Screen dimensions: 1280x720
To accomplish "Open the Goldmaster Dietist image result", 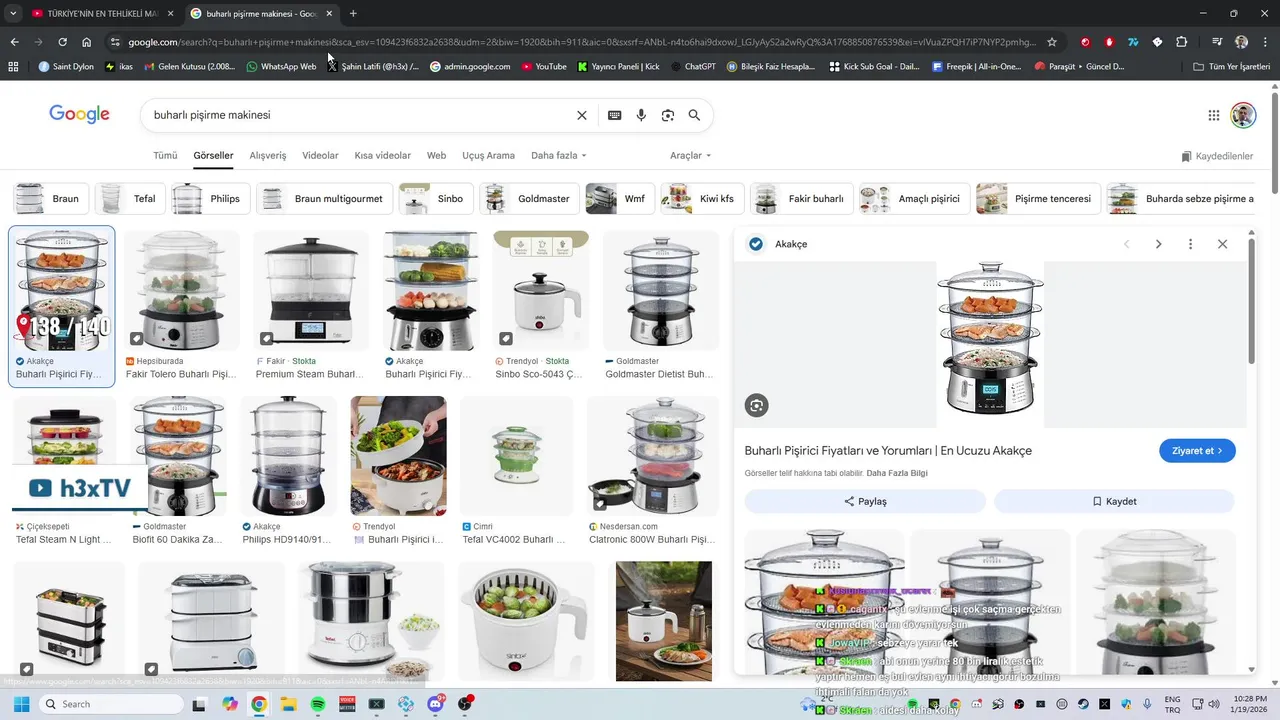I will coord(661,291).
